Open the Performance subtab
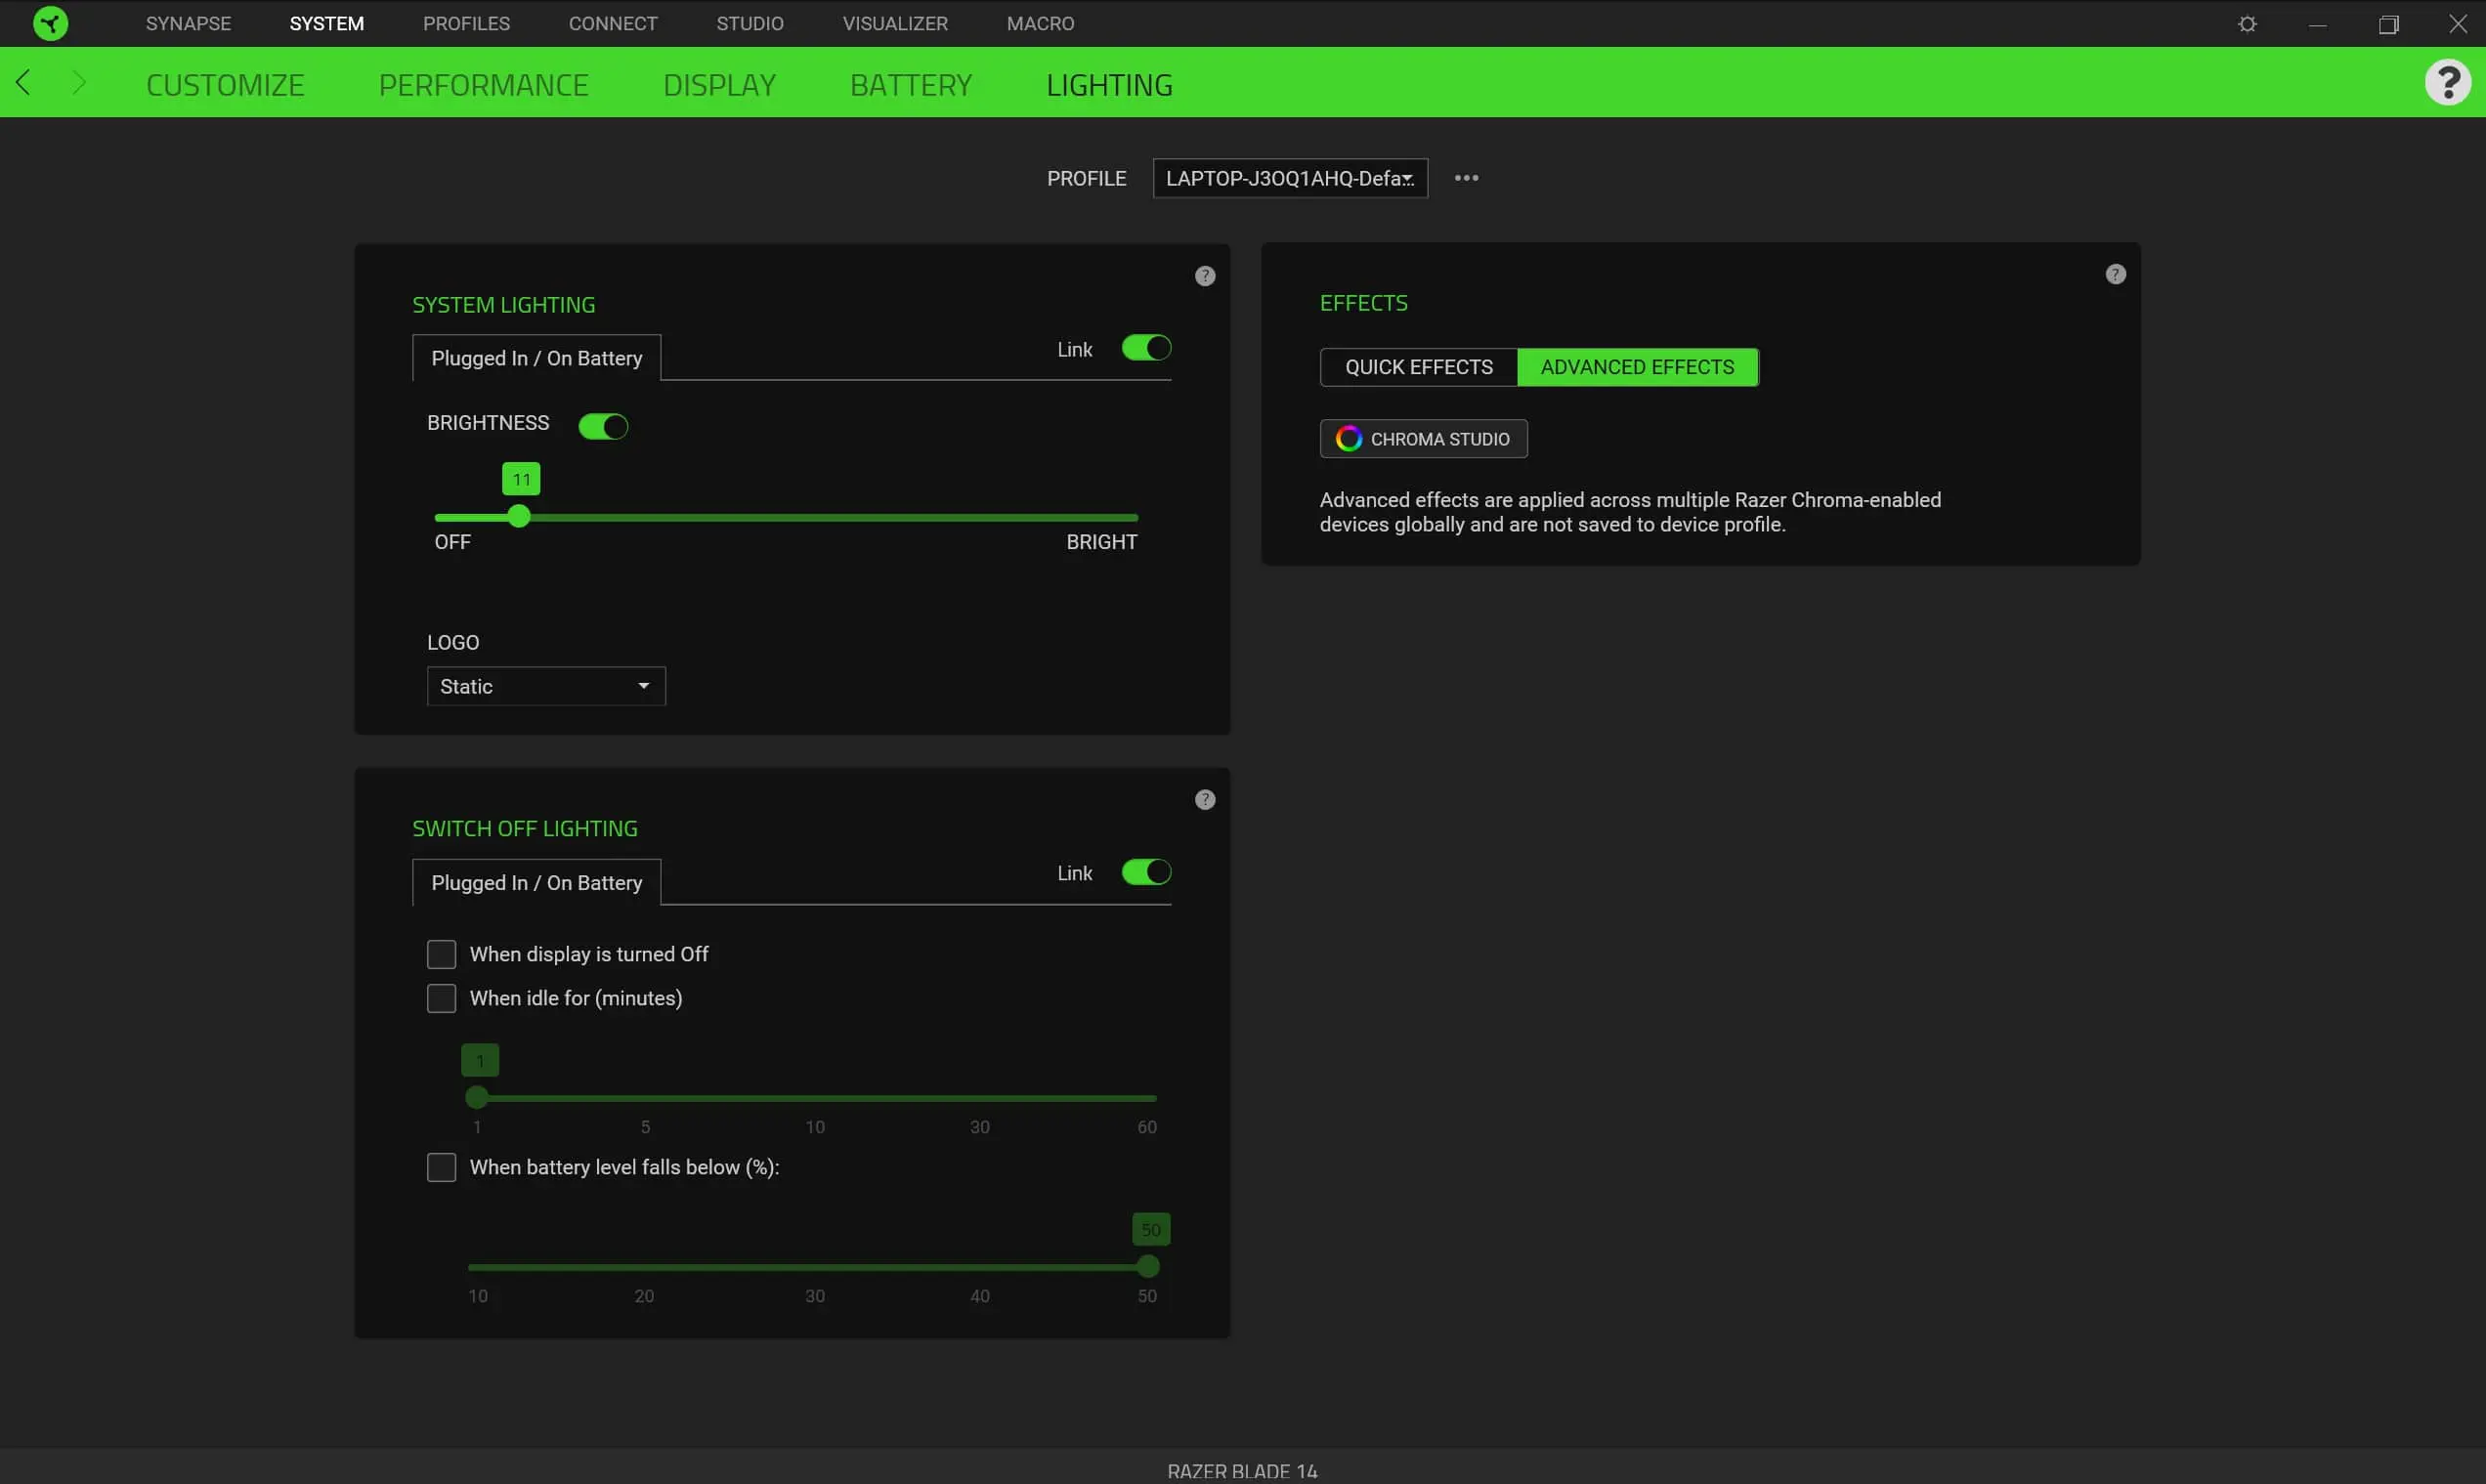The width and height of the screenshot is (2486, 1484). [x=483, y=85]
